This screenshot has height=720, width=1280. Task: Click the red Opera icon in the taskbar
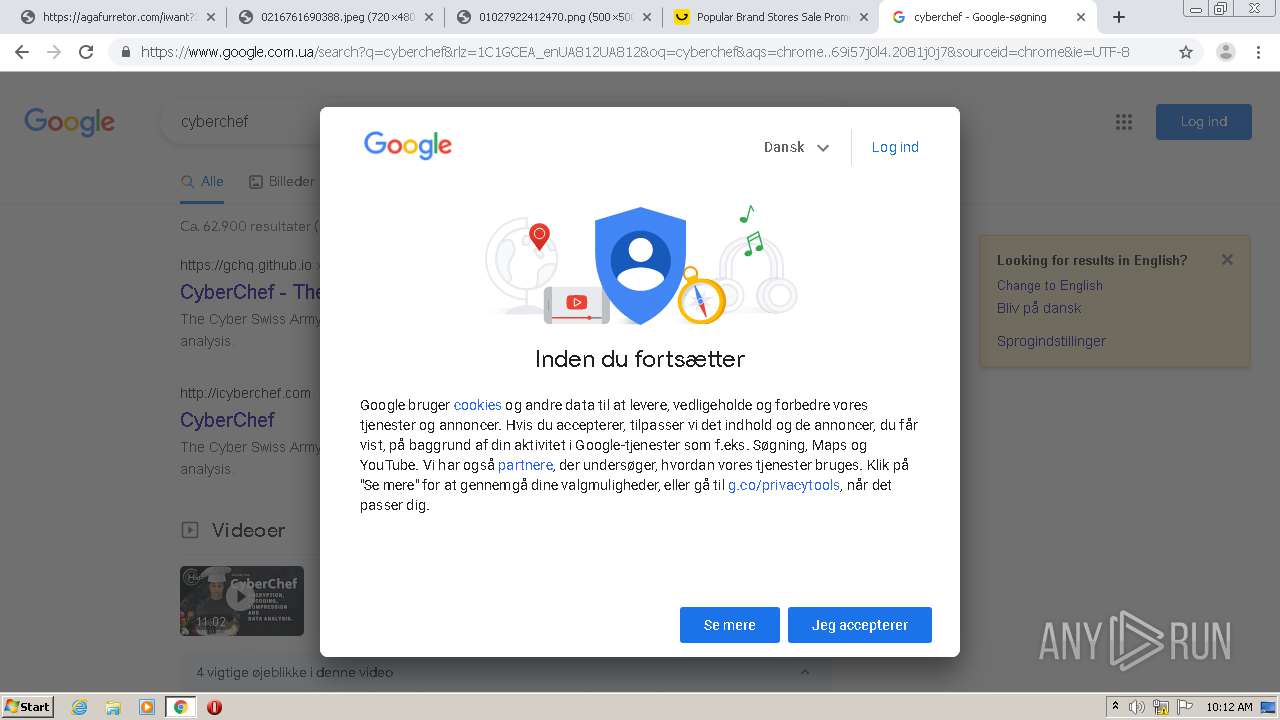[x=214, y=707]
